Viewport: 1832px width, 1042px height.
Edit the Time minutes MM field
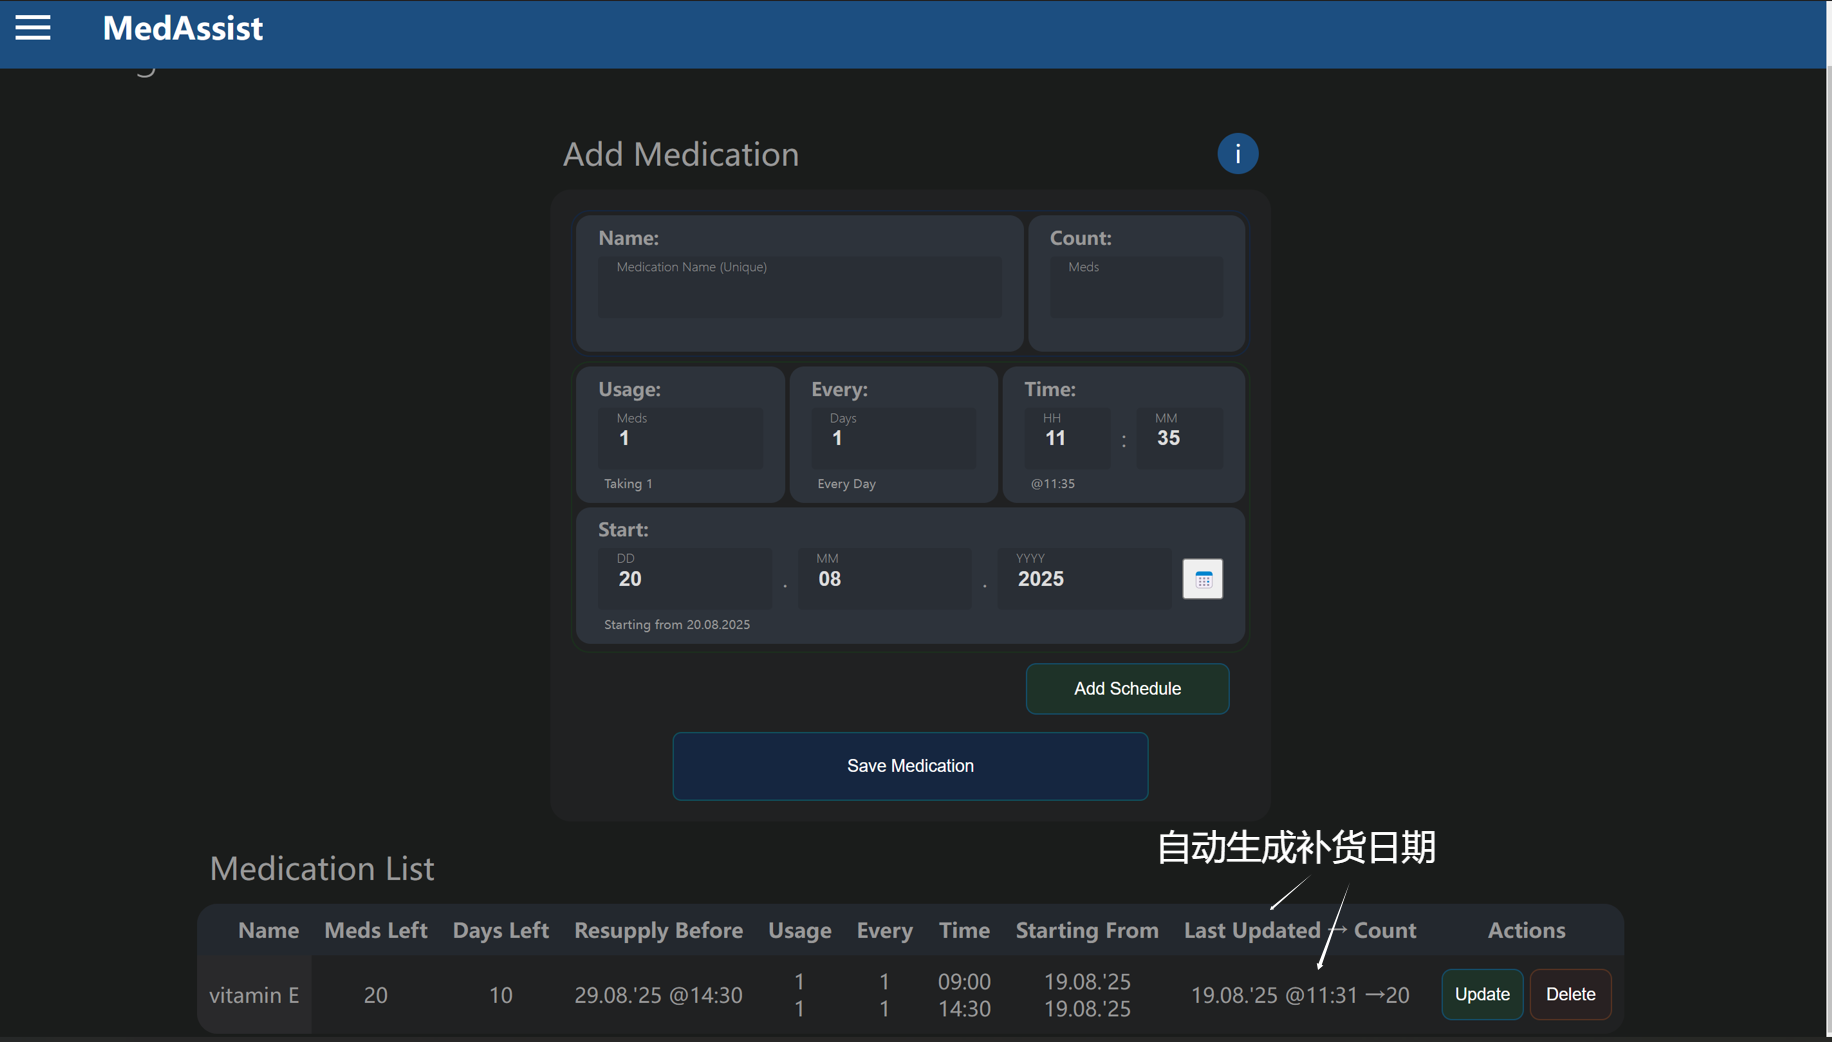[1180, 437]
